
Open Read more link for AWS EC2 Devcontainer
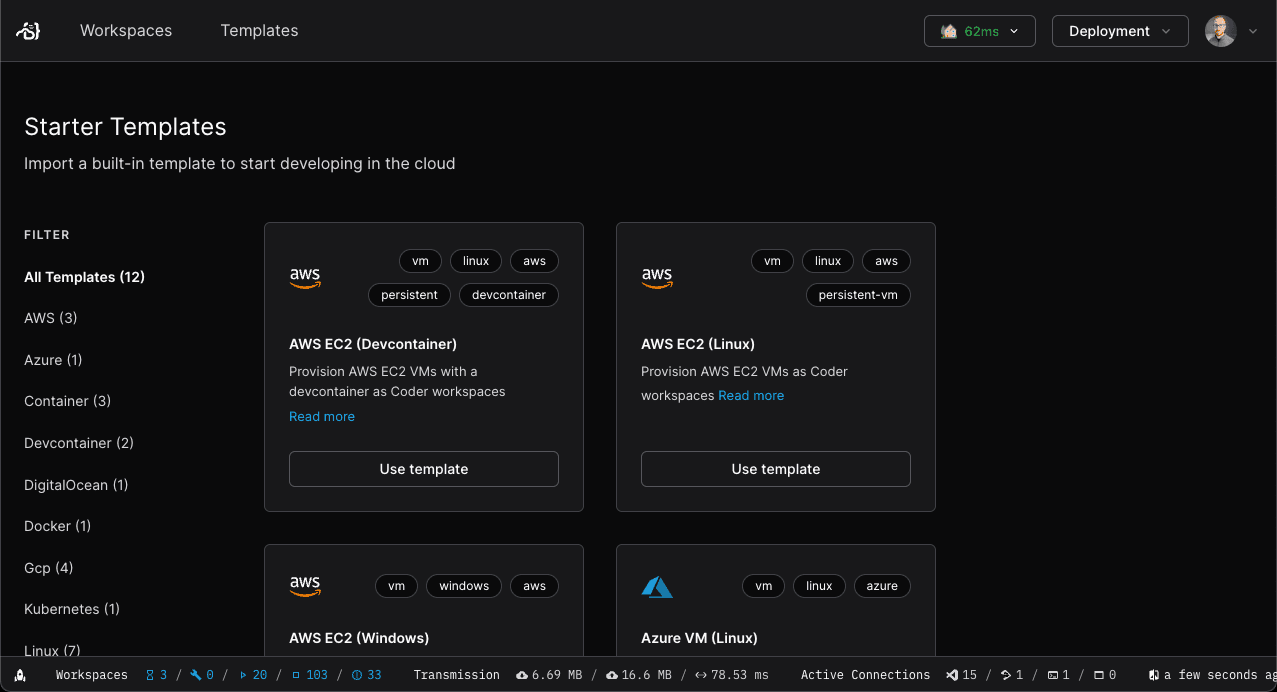322,416
